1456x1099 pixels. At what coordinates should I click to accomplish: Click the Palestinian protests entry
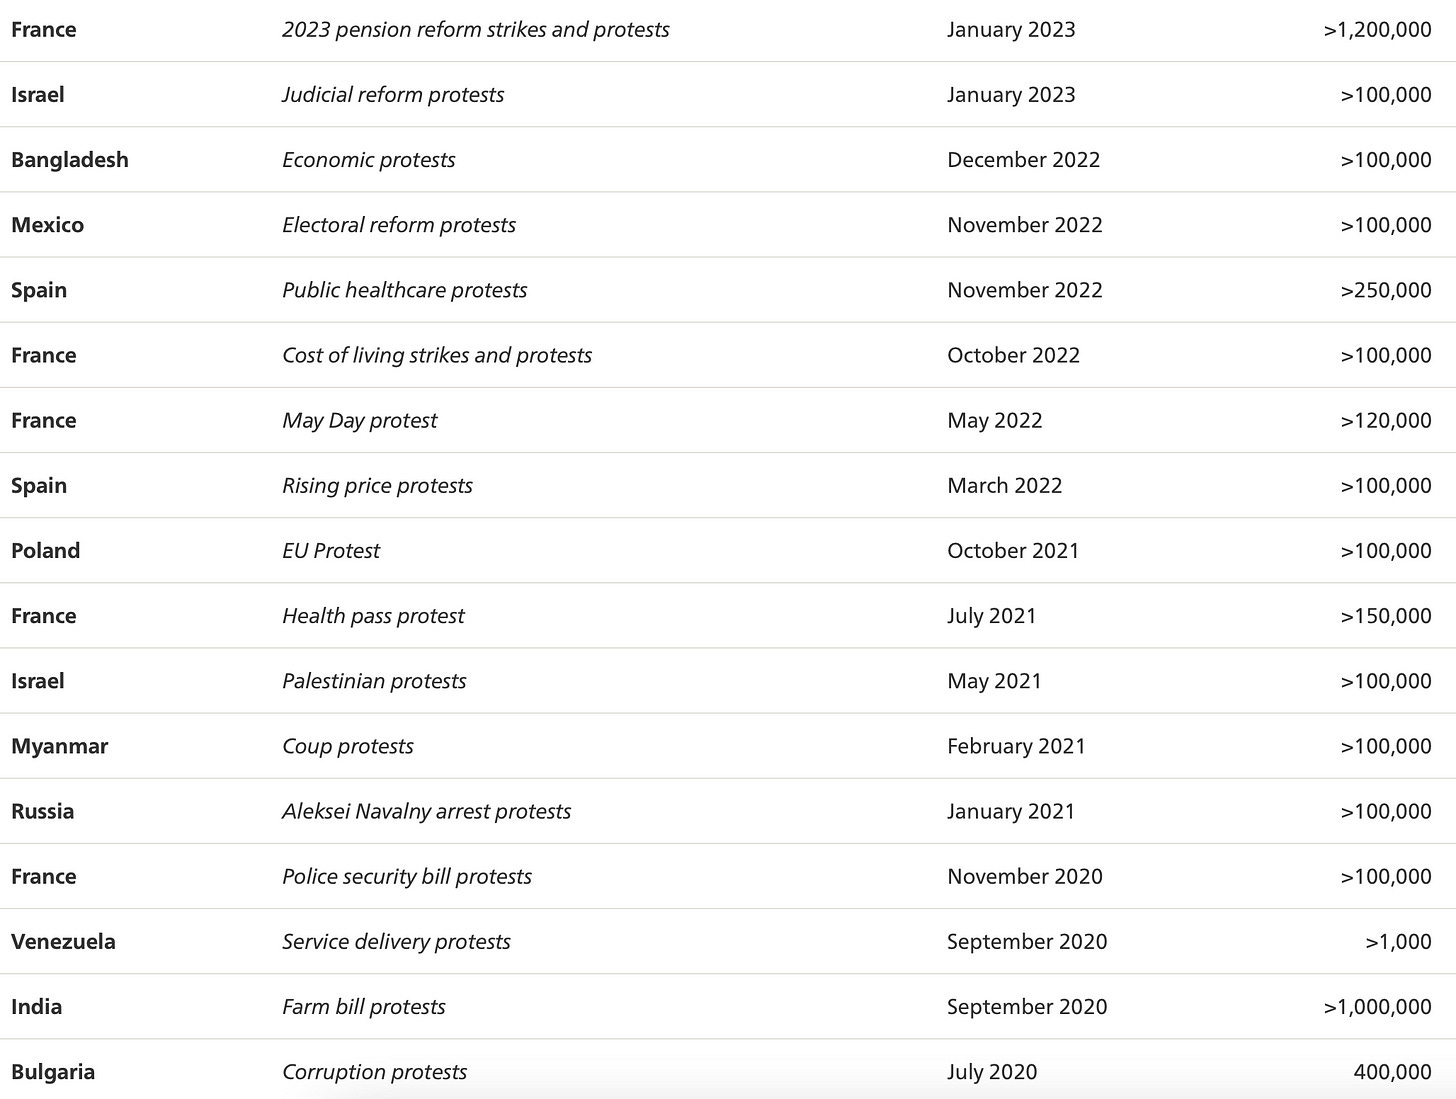[x=374, y=681]
